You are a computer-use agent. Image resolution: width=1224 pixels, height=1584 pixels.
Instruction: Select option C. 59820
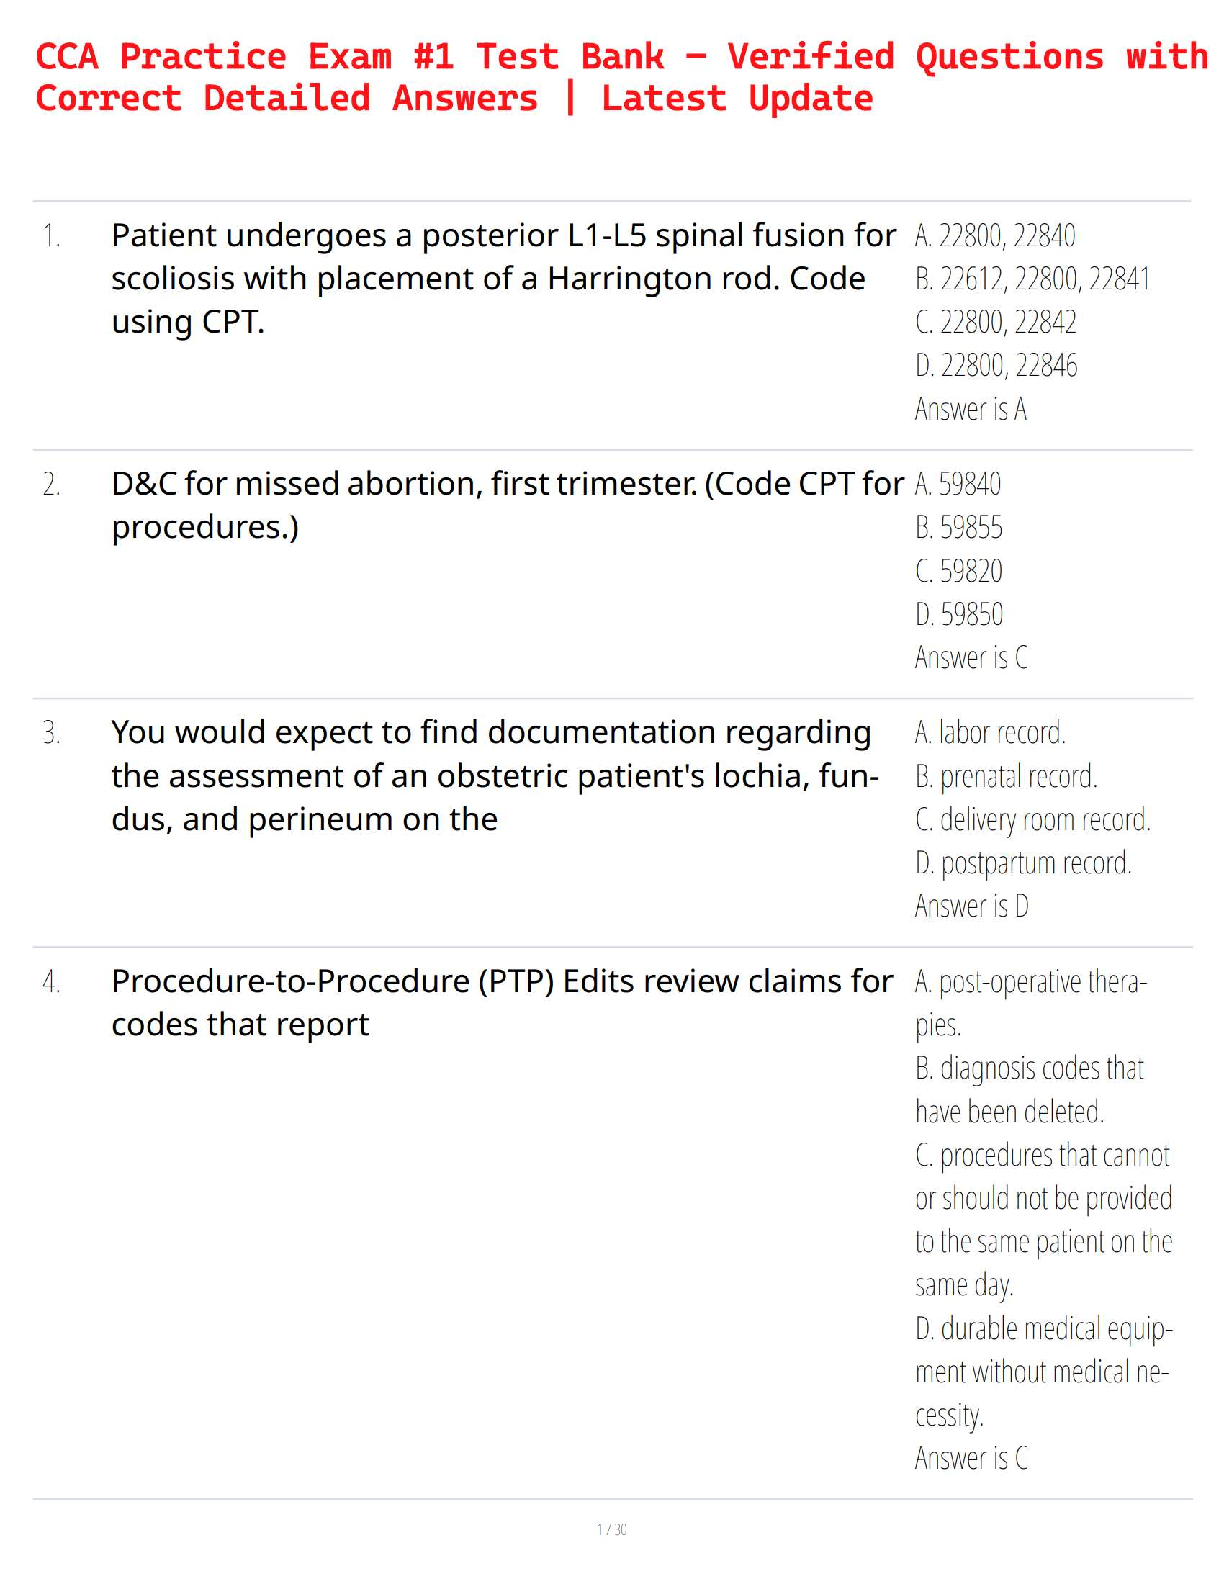click(x=959, y=571)
